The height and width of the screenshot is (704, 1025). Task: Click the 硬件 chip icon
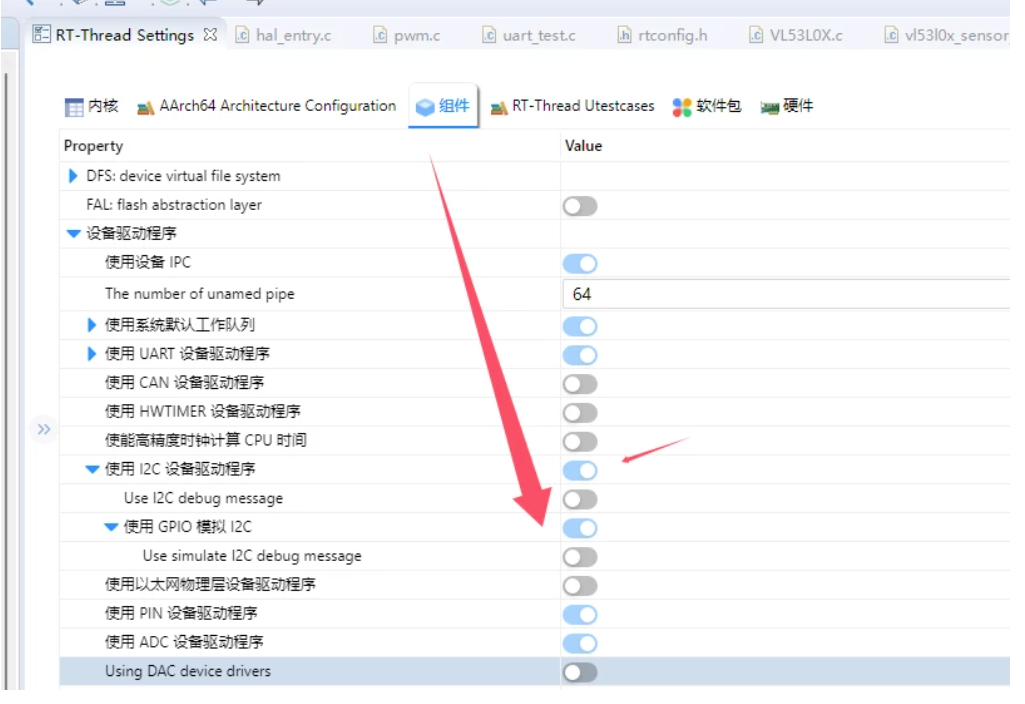(x=770, y=108)
